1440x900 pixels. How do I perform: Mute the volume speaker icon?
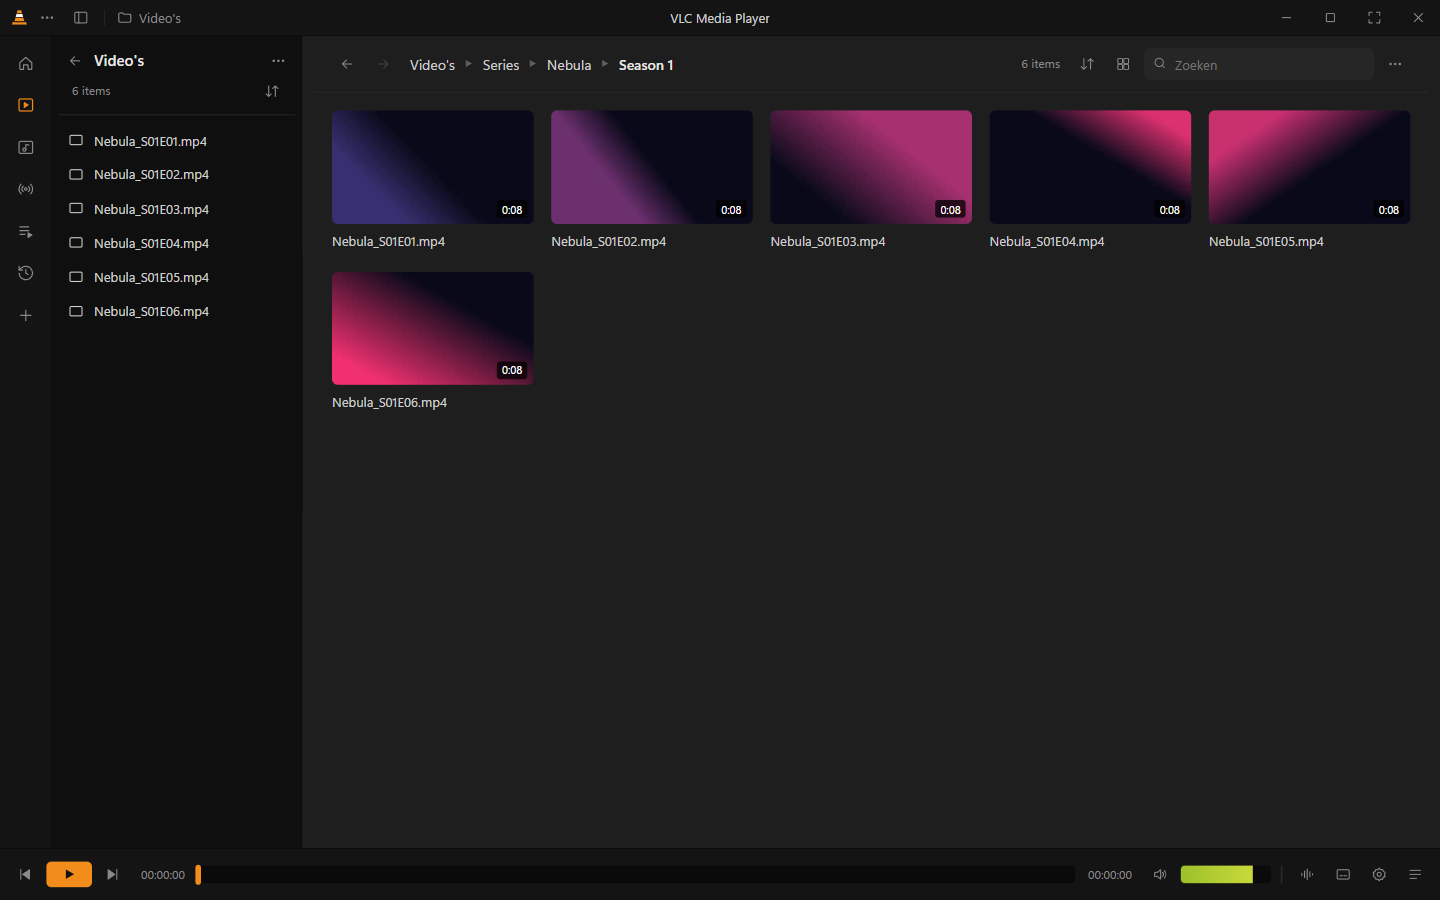coord(1160,874)
